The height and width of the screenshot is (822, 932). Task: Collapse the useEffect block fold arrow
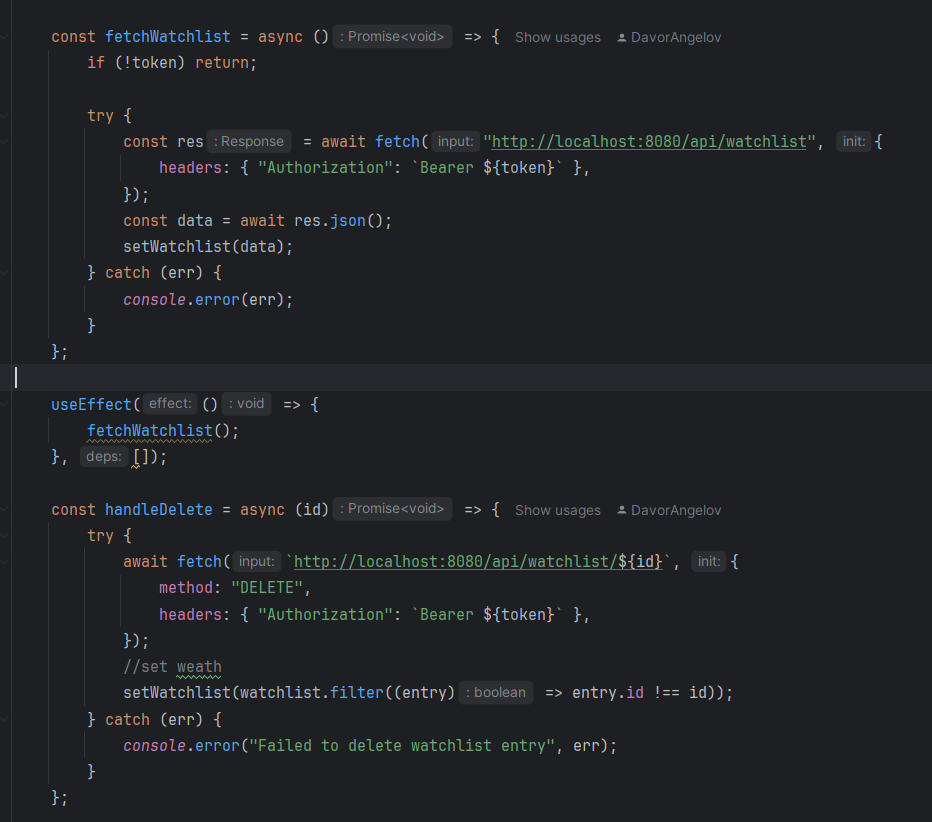(x=6, y=404)
